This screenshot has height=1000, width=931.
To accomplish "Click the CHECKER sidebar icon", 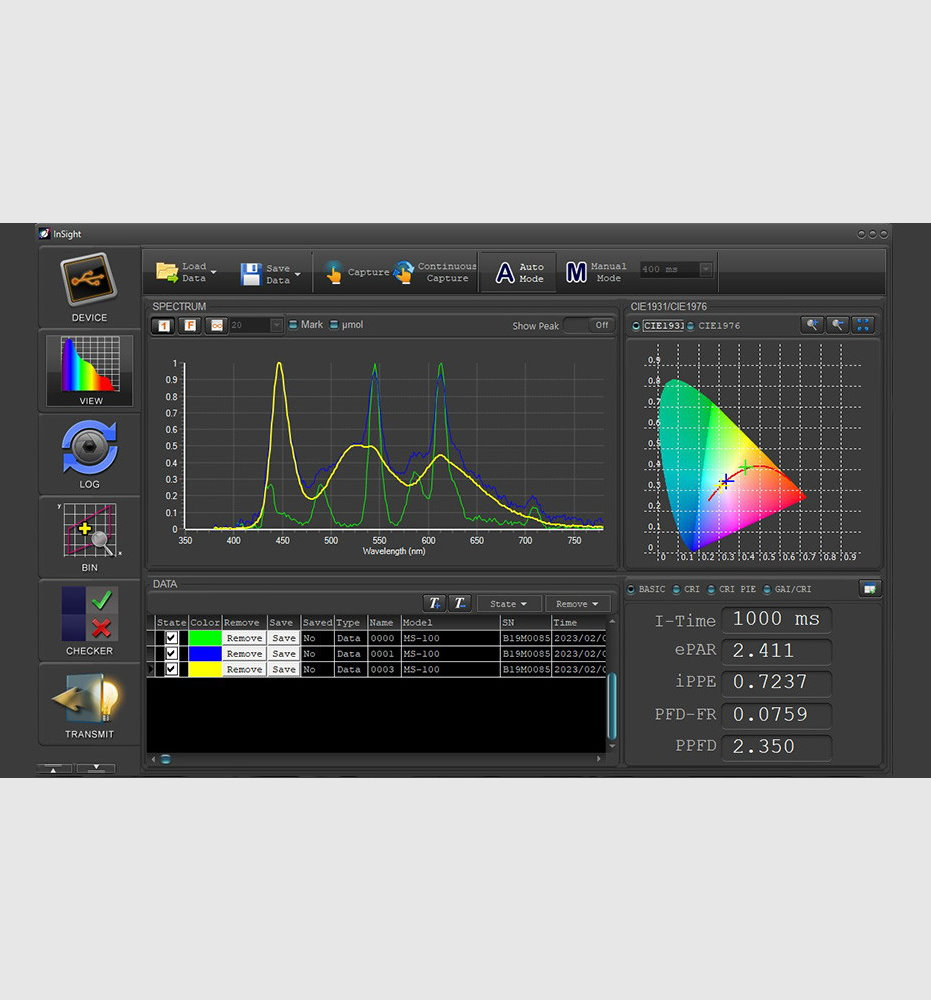I will pos(89,620).
